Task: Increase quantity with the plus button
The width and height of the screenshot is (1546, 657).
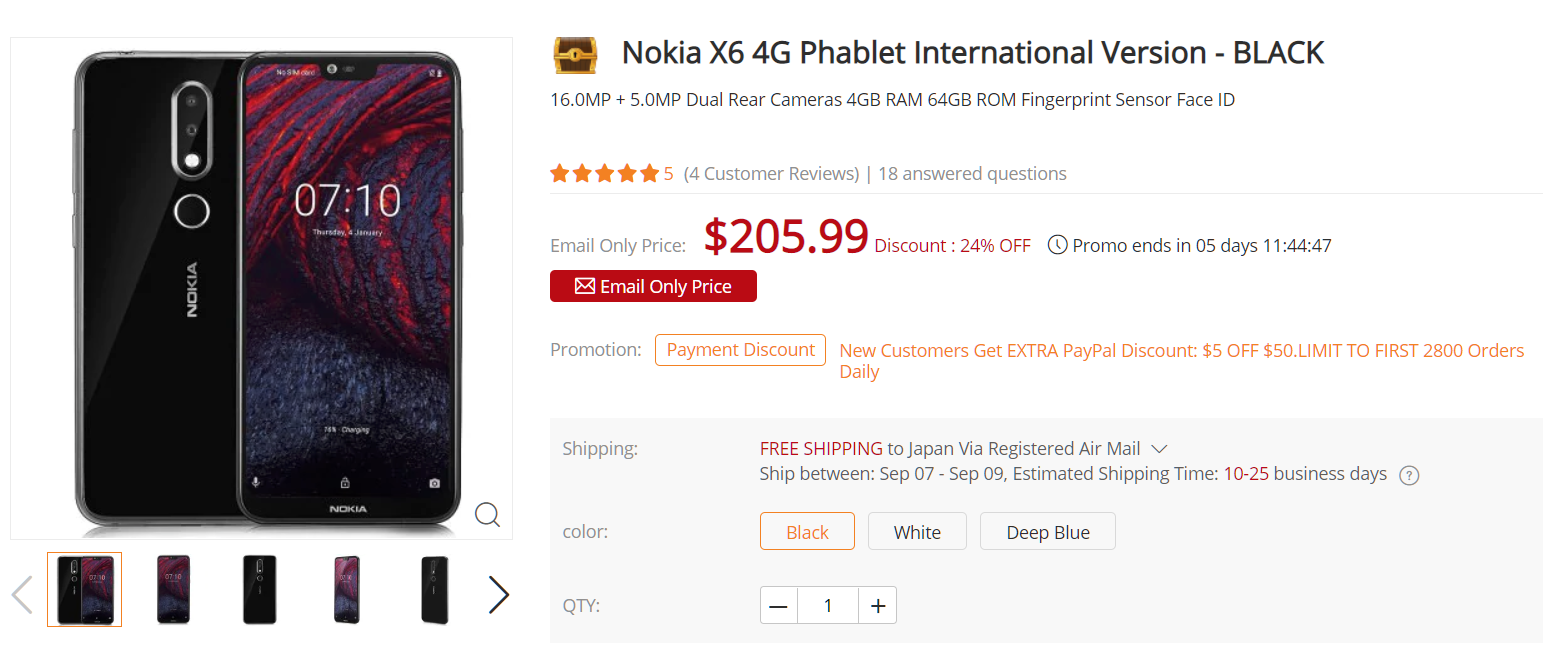Action: click(878, 606)
